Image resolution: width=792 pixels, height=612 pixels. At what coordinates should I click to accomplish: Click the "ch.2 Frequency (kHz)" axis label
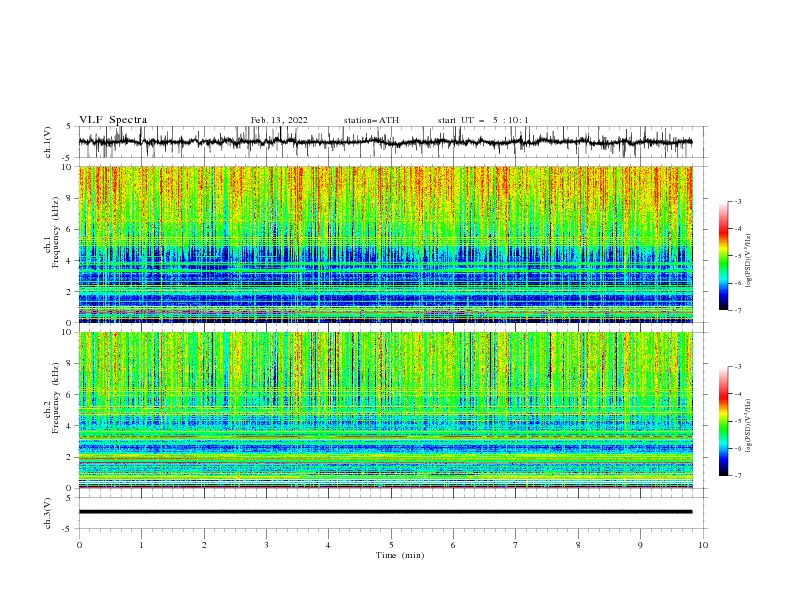coord(51,397)
